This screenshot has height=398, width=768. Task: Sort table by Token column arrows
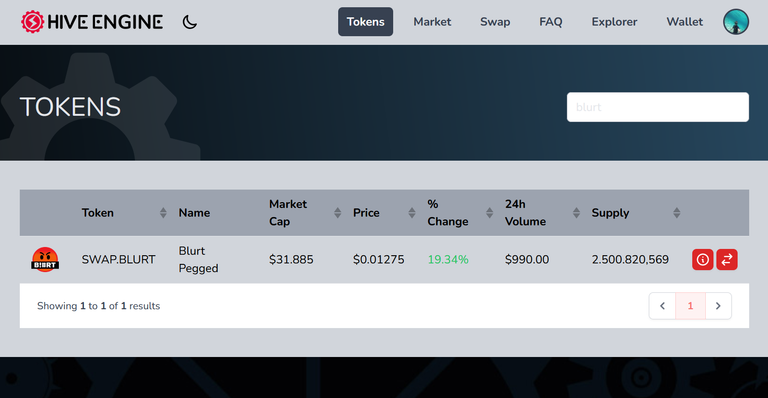163,213
